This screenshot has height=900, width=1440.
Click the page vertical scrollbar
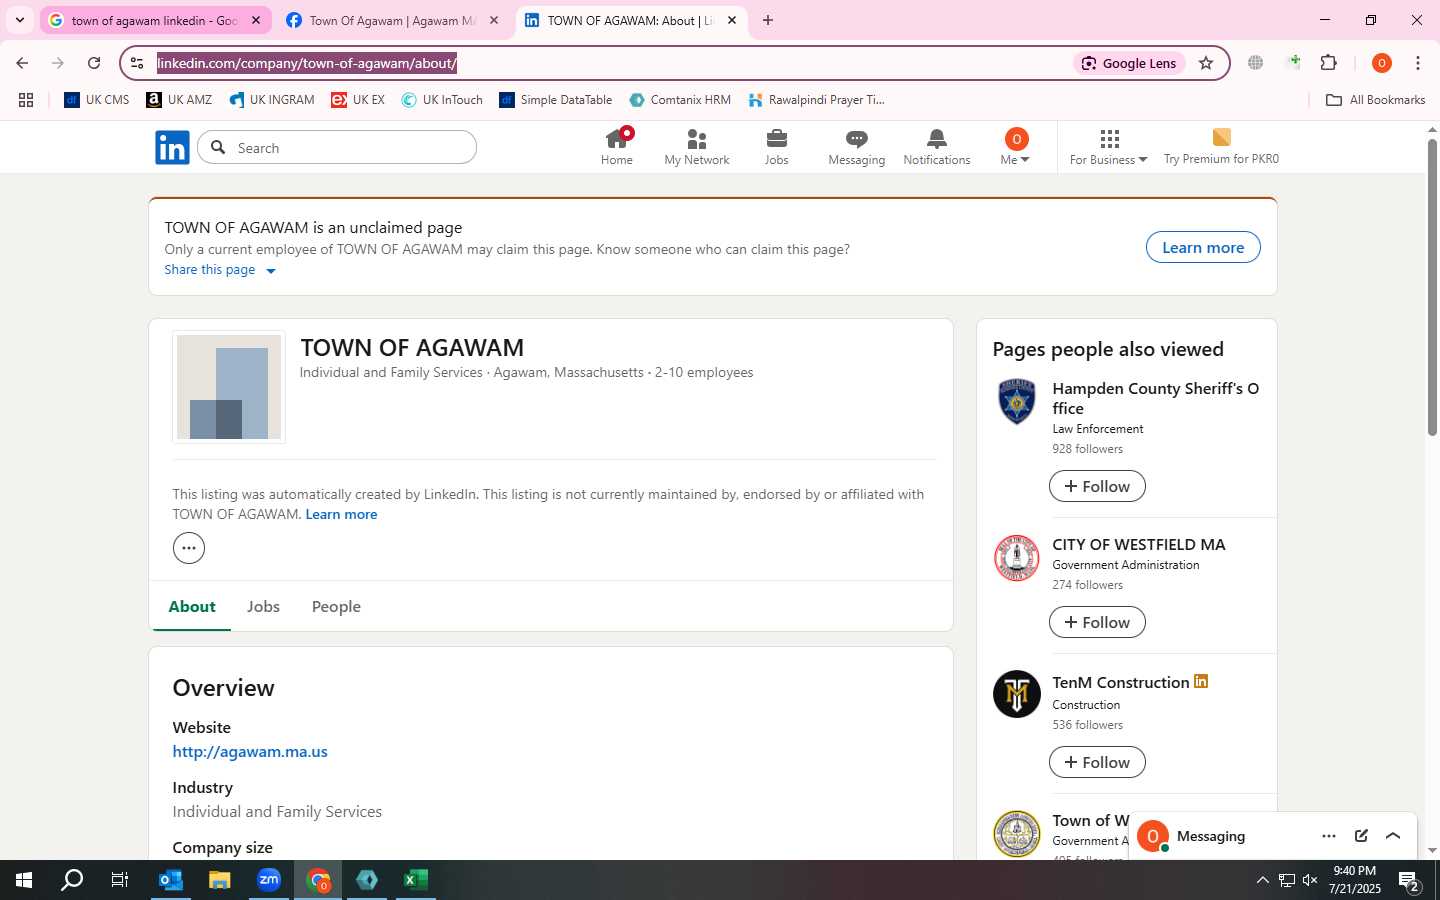pos(1432,286)
